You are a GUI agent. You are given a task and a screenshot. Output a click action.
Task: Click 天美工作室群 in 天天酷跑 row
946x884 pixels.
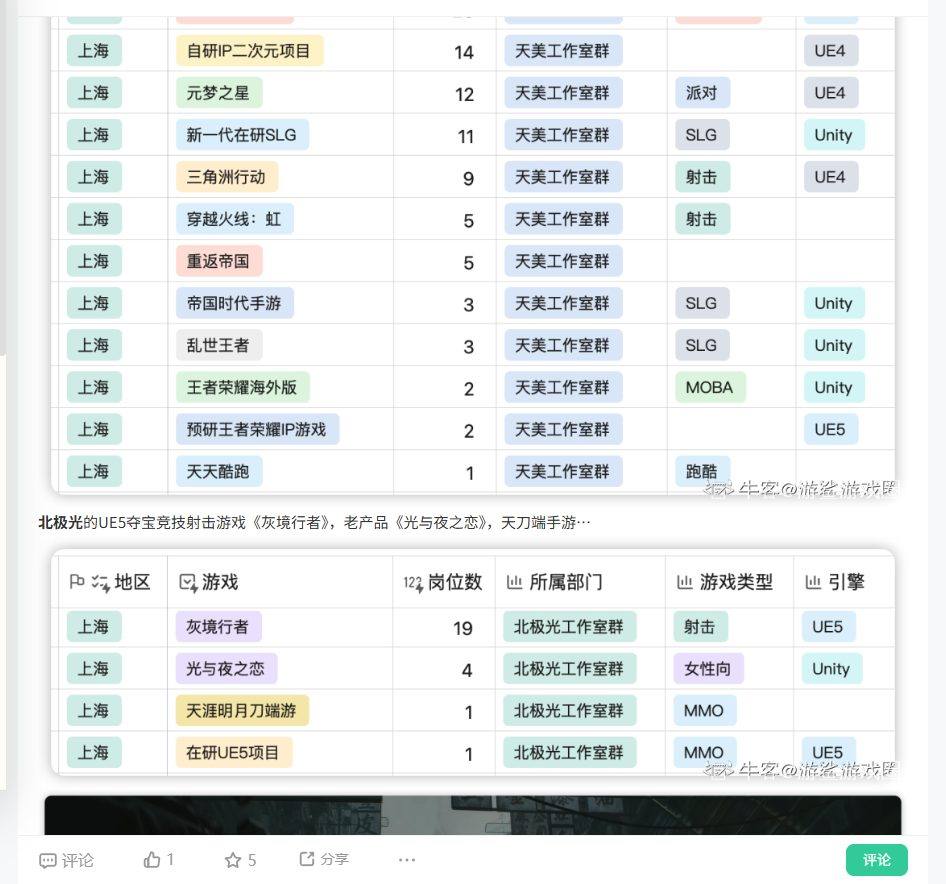(x=563, y=471)
